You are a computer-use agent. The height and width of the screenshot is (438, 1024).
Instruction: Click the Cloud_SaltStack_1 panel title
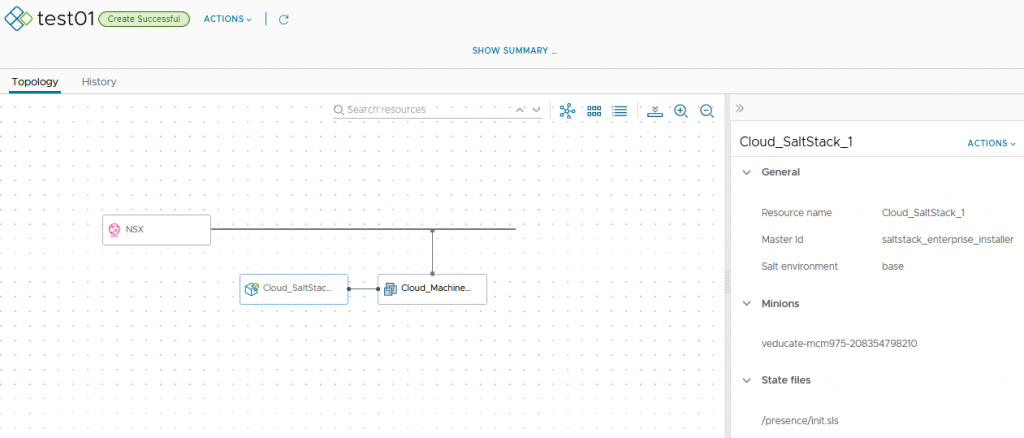[796, 142]
